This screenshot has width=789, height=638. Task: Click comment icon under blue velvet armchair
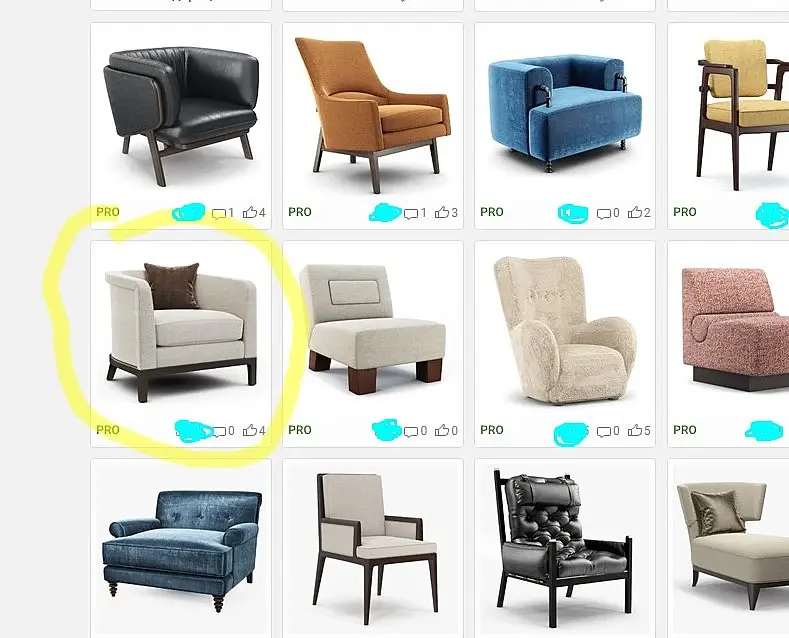point(603,213)
